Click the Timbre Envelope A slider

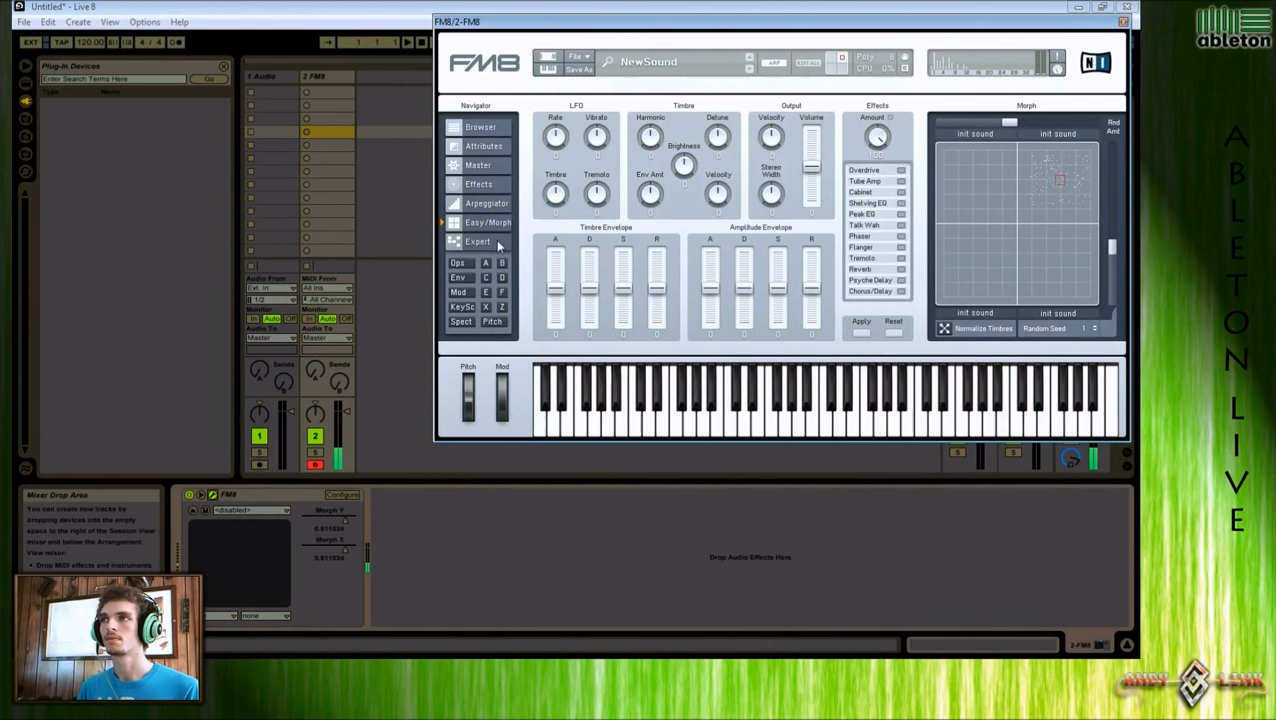point(555,287)
